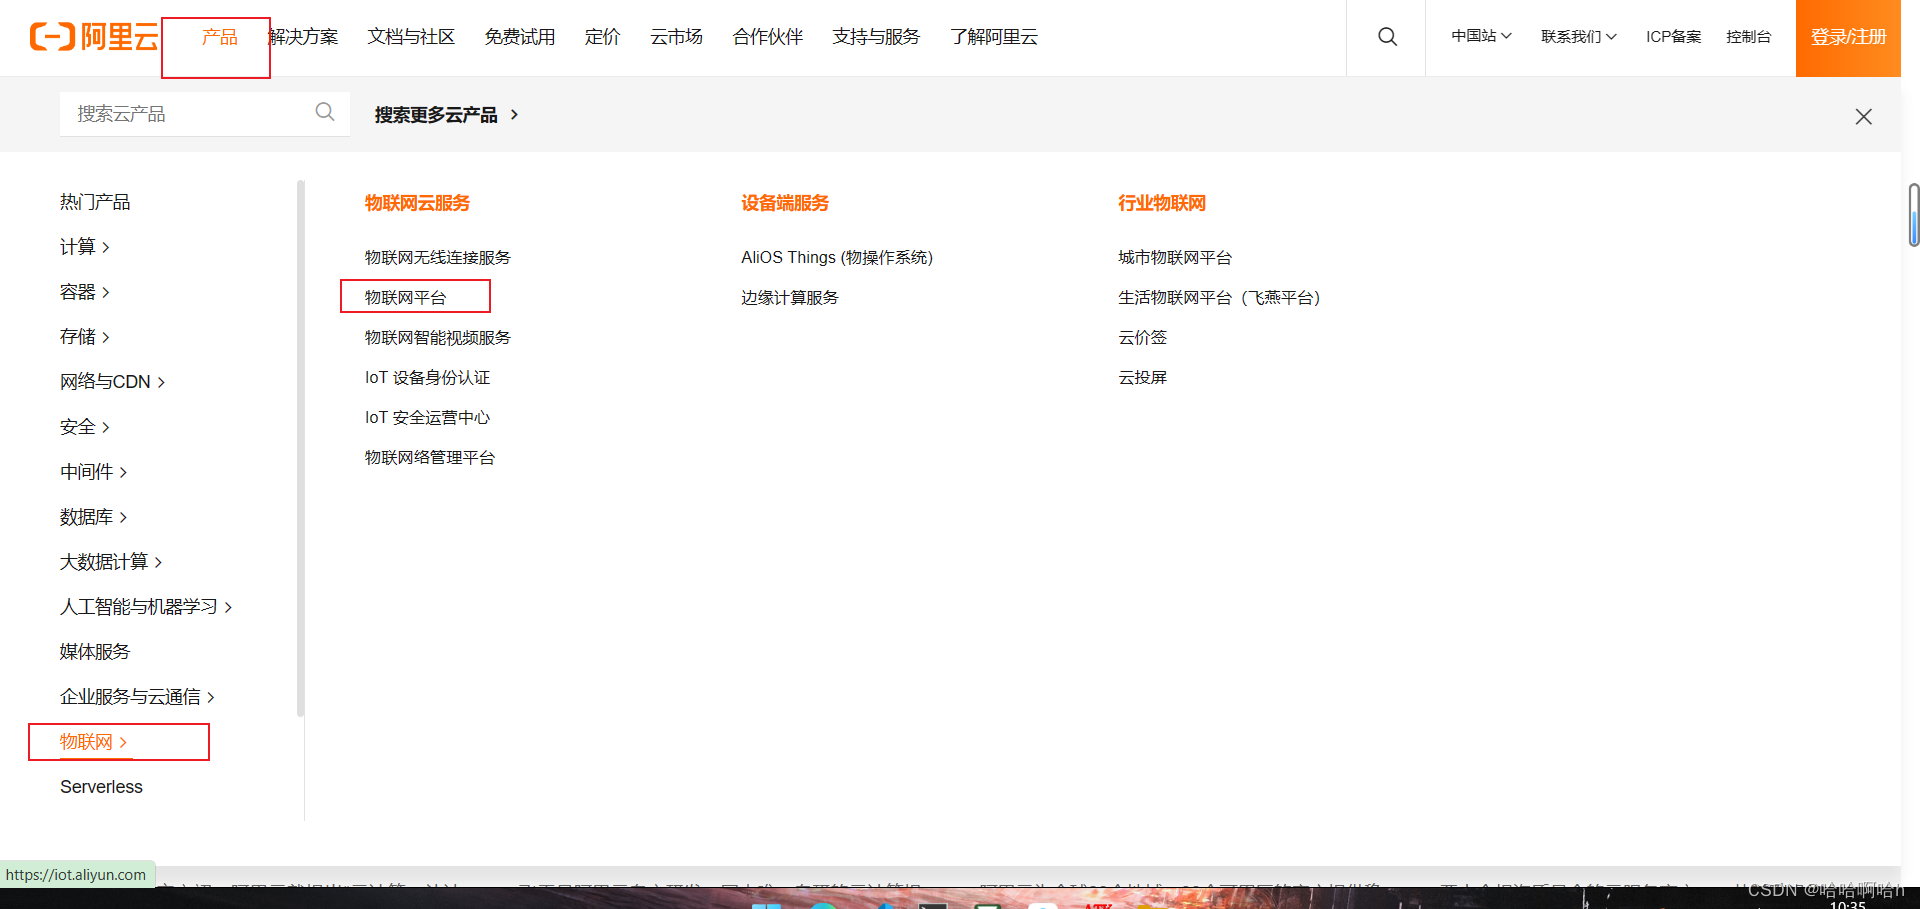
Task: Expand the 人工智能与机器学习 category
Action: (x=145, y=607)
